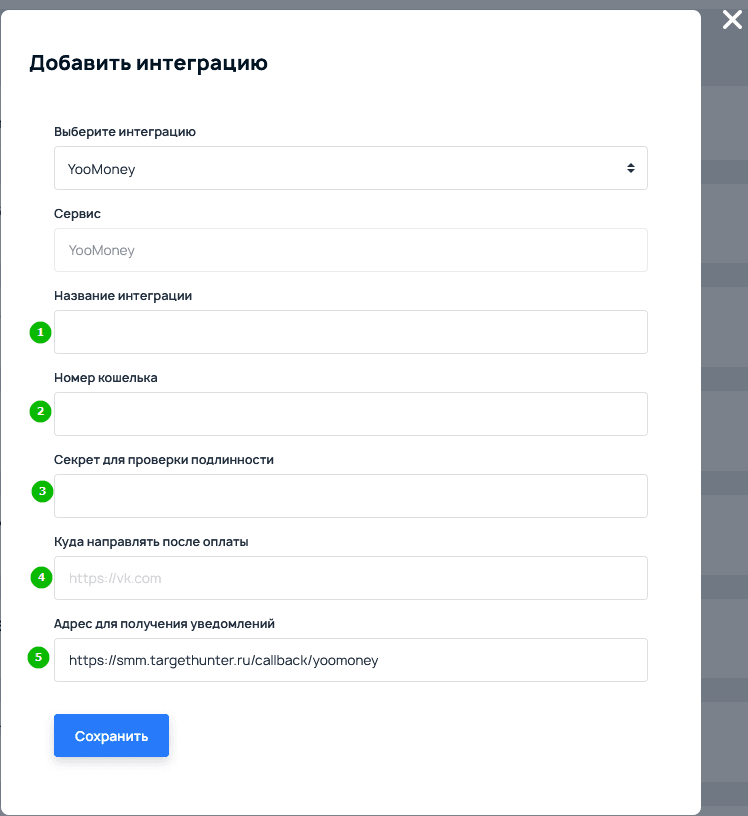The image size is (748, 816).
Task: Click green step badge number 3
Action: click(42, 491)
